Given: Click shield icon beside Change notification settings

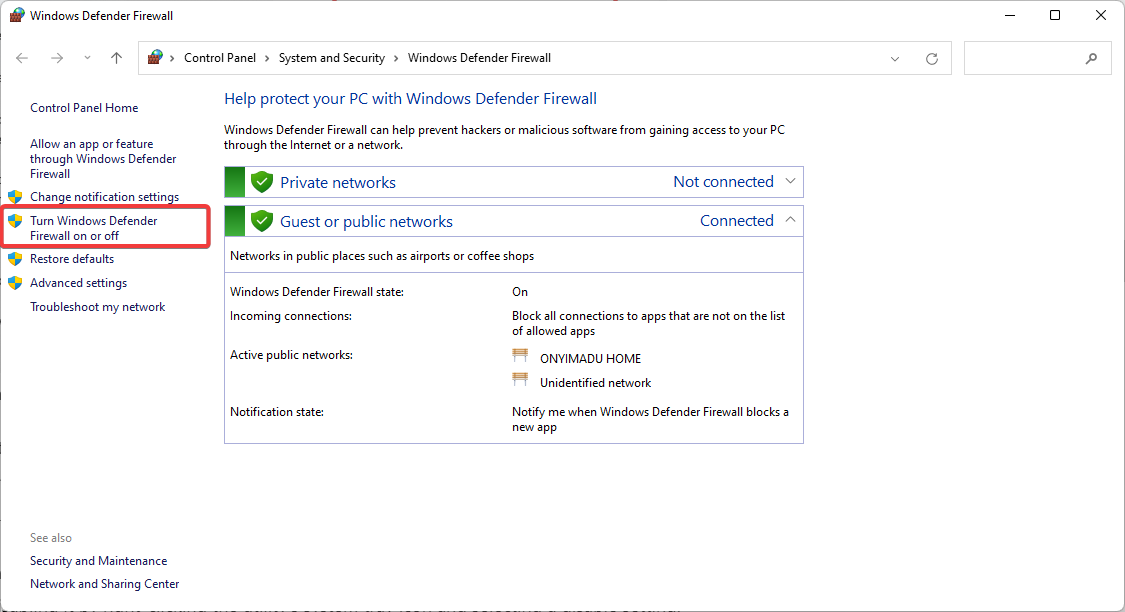Looking at the screenshot, I should coord(15,197).
